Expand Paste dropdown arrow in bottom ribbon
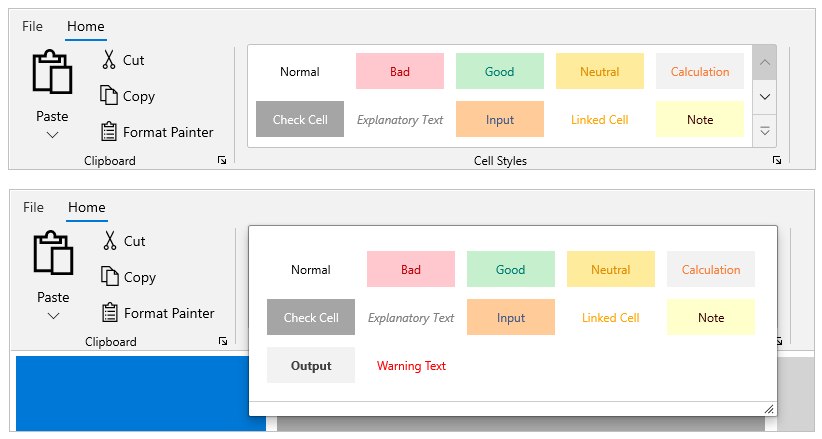822x439 pixels. click(x=53, y=316)
